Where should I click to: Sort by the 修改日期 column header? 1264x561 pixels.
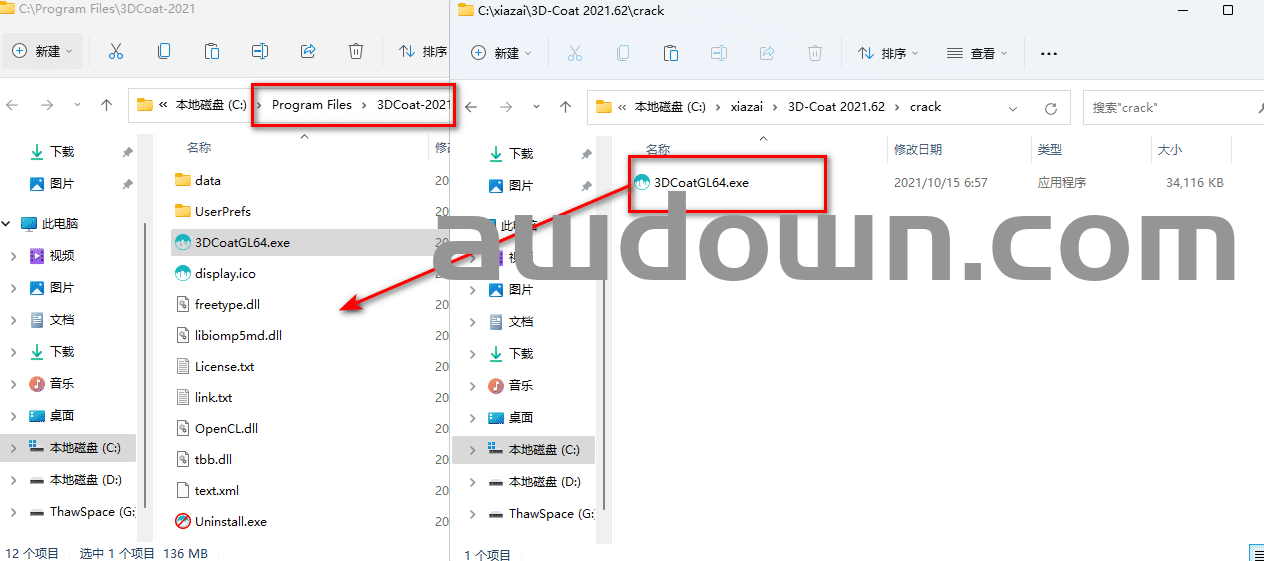[x=918, y=149]
